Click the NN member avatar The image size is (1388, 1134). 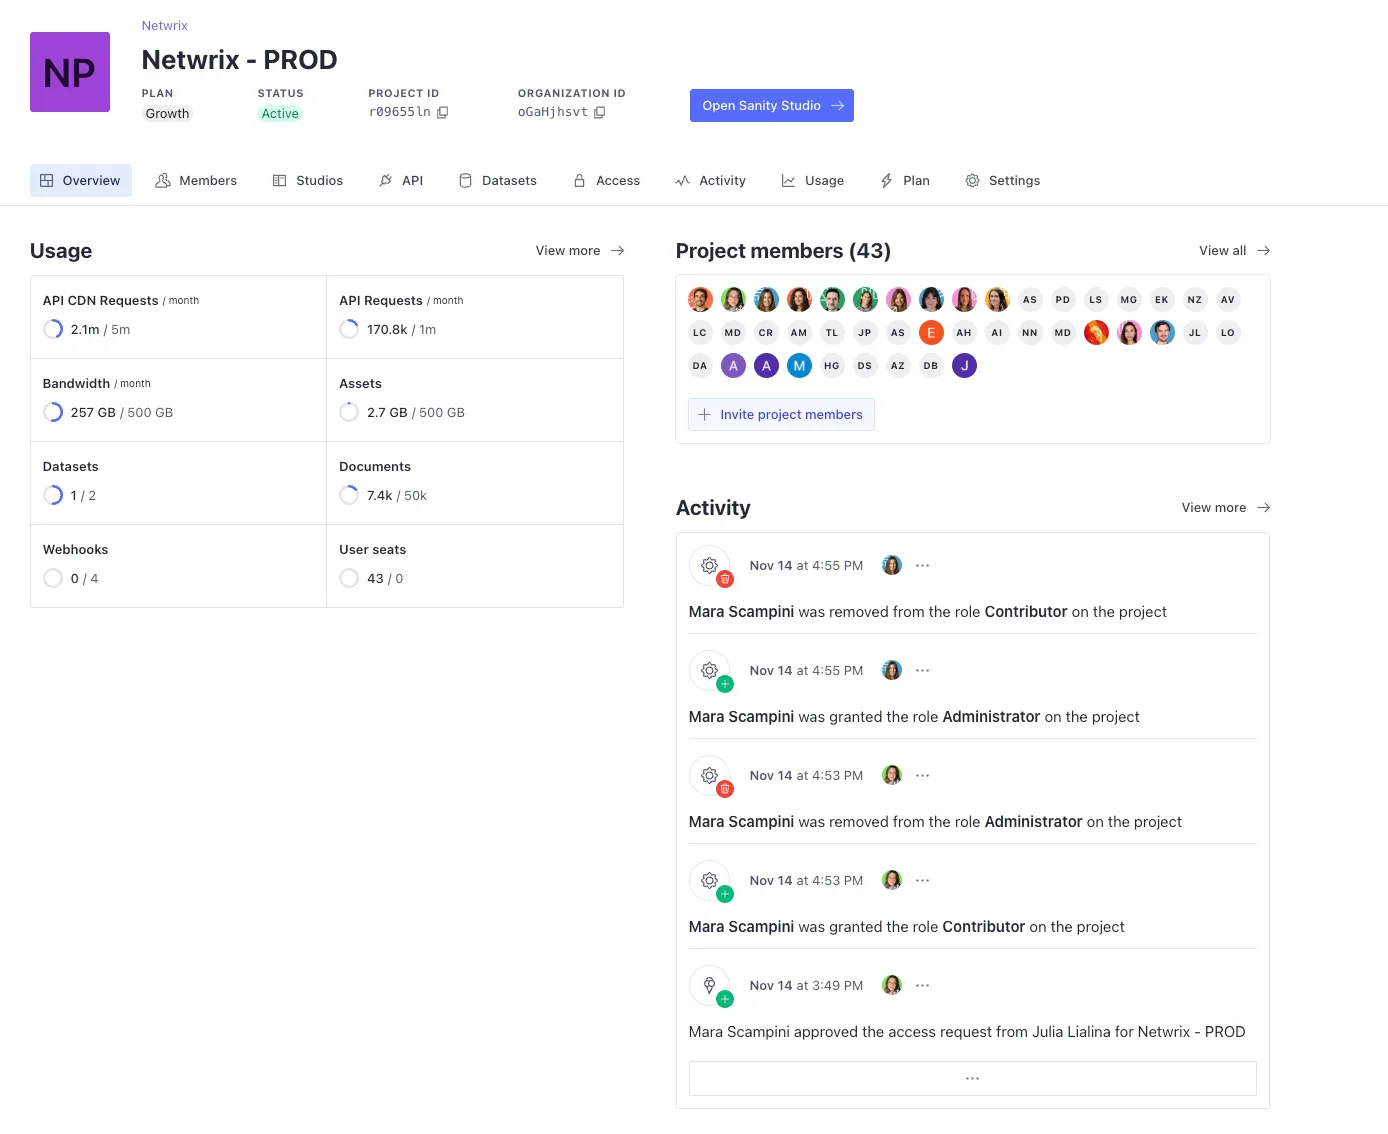coord(1030,333)
